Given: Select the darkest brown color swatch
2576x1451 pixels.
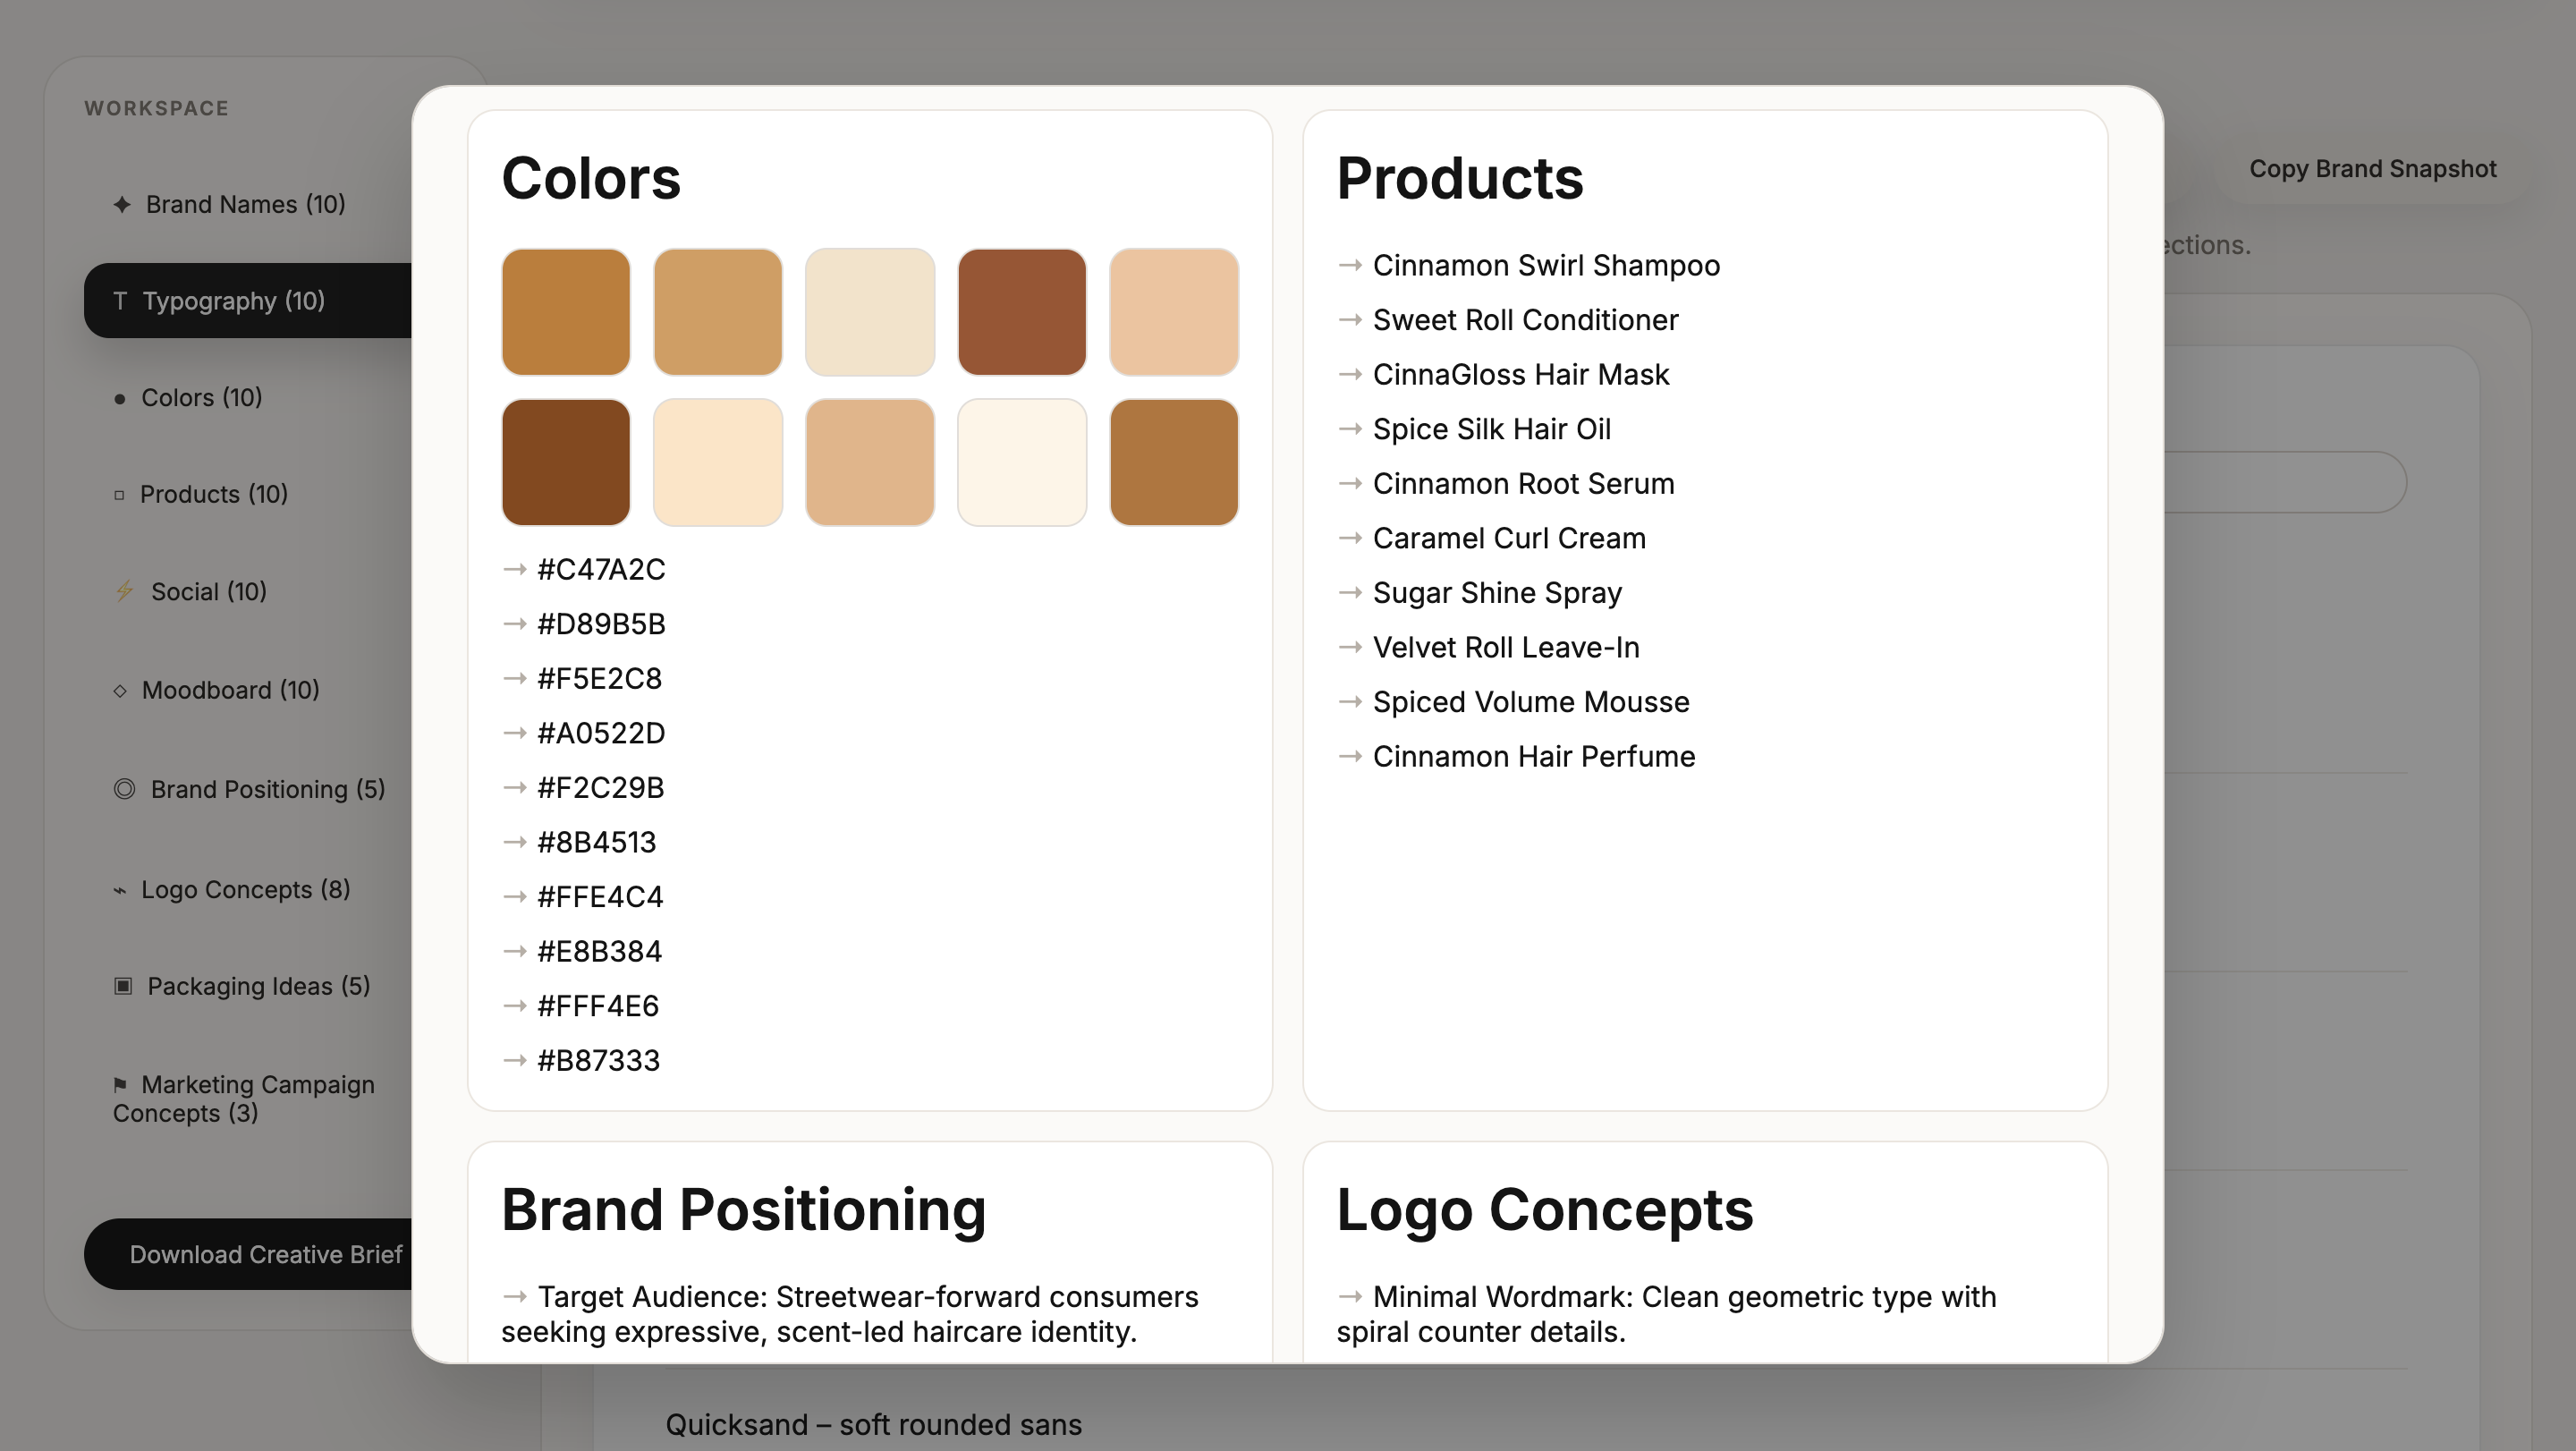Looking at the screenshot, I should pyautogui.click(x=566, y=462).
